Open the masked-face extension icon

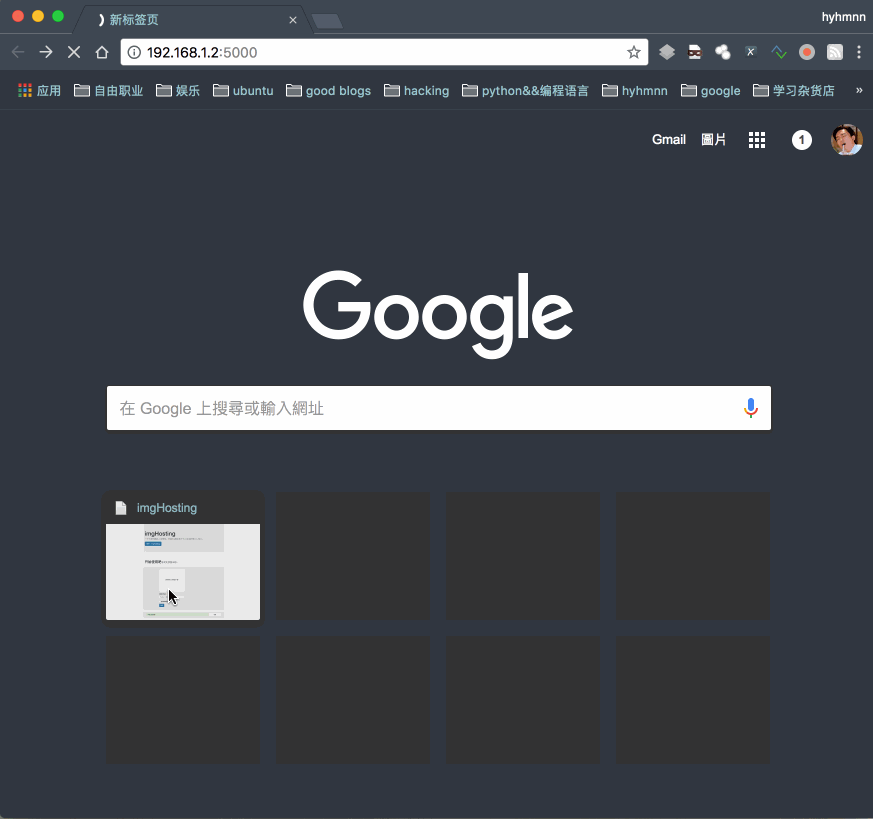point(694,52)
